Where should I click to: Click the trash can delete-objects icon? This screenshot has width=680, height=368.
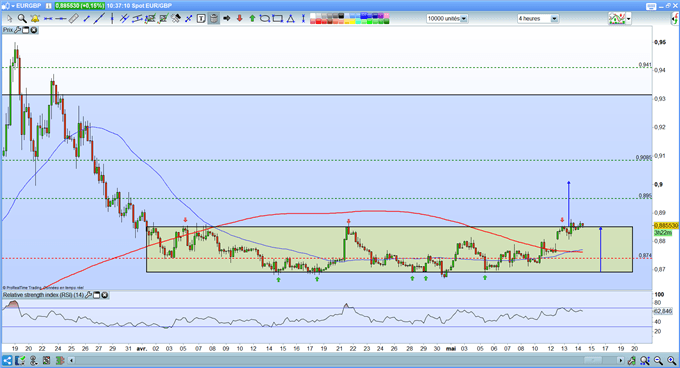[x=214, y=18]
